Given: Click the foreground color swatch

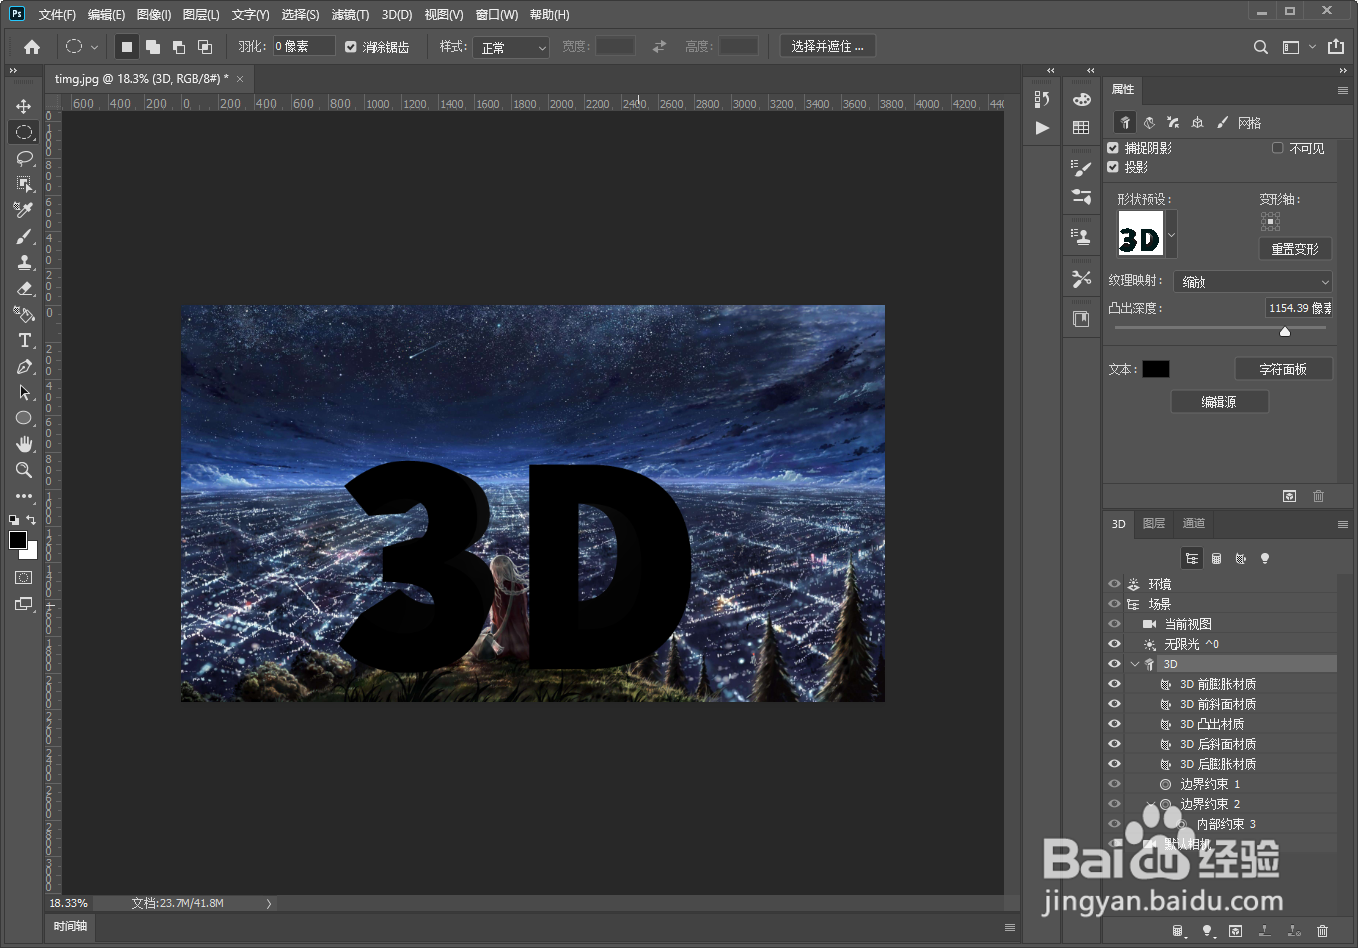Looking at the screenshot, I should click(x=18, y=541).
